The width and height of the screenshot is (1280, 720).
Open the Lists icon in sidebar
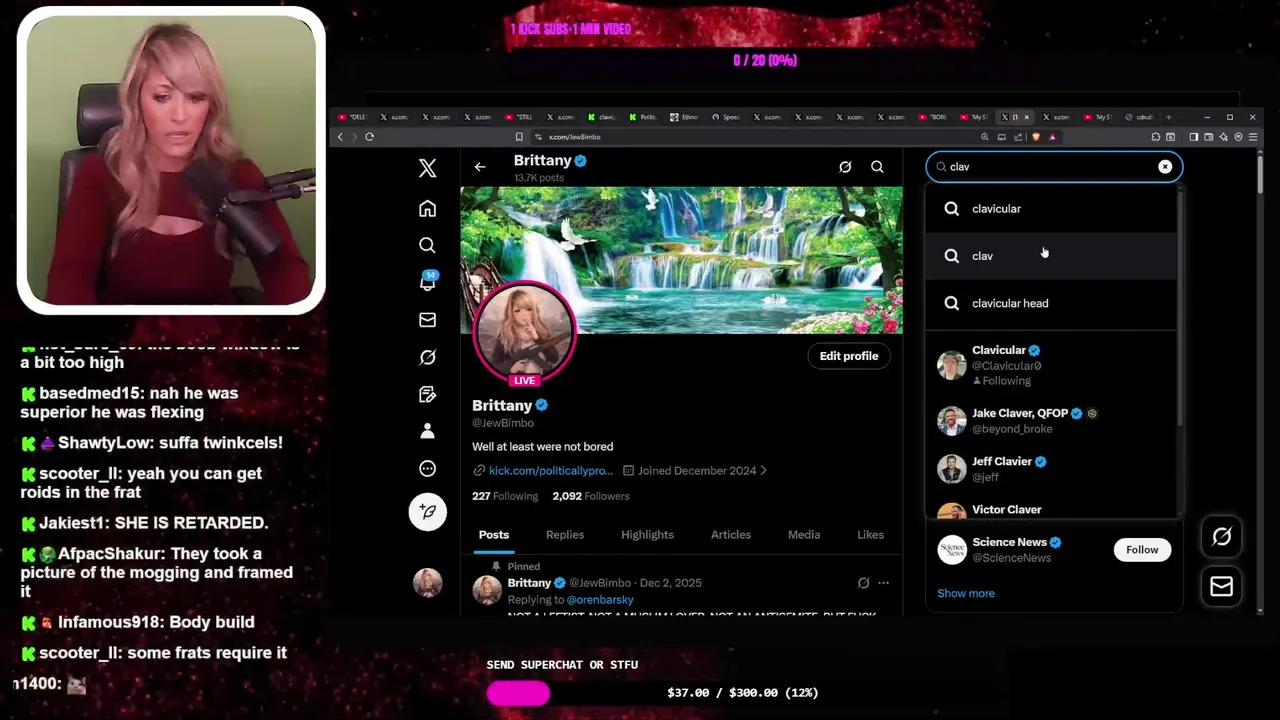click(427, 394)
